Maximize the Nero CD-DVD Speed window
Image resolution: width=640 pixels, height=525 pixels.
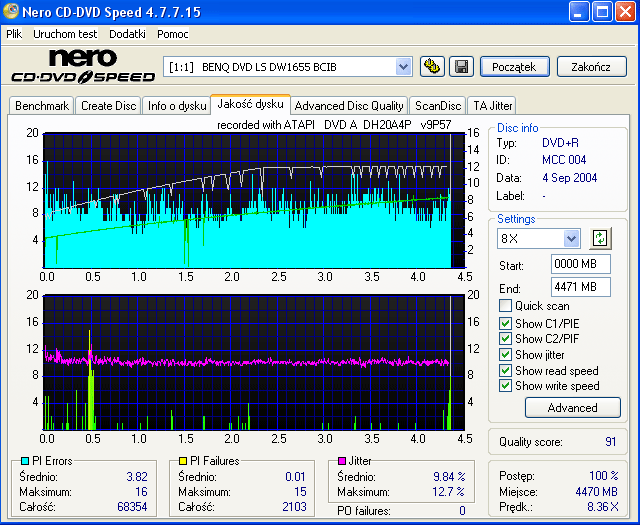pos(602,11)
